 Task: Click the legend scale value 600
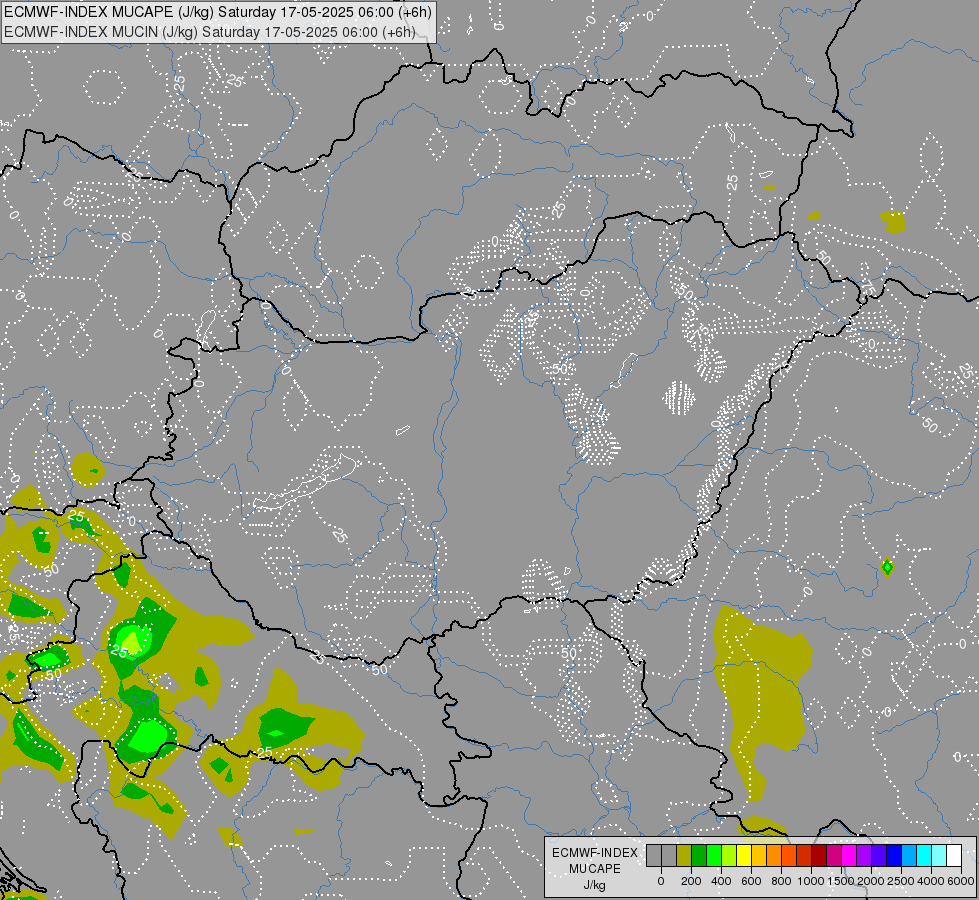point(751,881)
